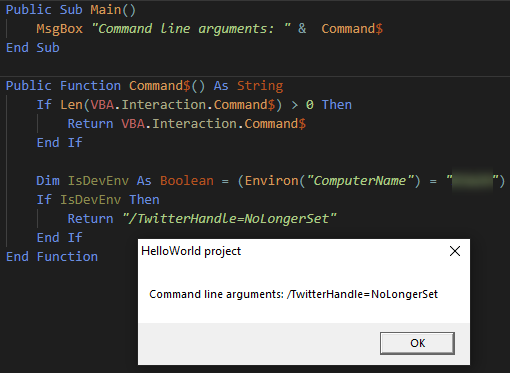510x373 pixels.
Task: Click Command$ in the function declaration
Action: click(160, 86)
